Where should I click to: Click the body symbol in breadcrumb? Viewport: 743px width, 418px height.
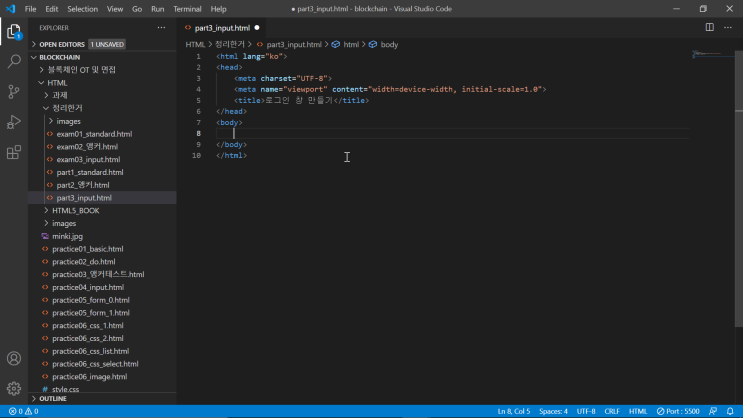(x=383, y=45)
